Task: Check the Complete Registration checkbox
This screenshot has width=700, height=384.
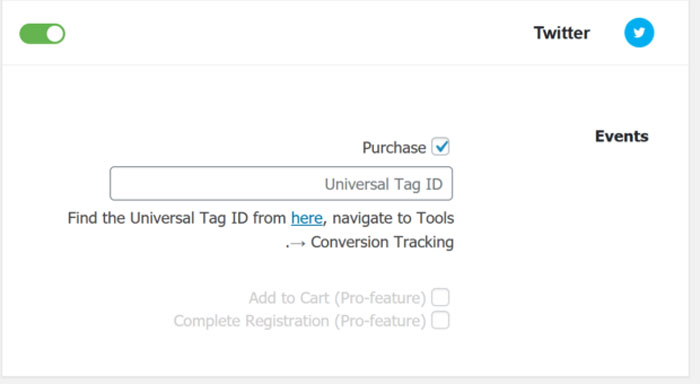Action: pyautogui.click(x=440, y=320)
